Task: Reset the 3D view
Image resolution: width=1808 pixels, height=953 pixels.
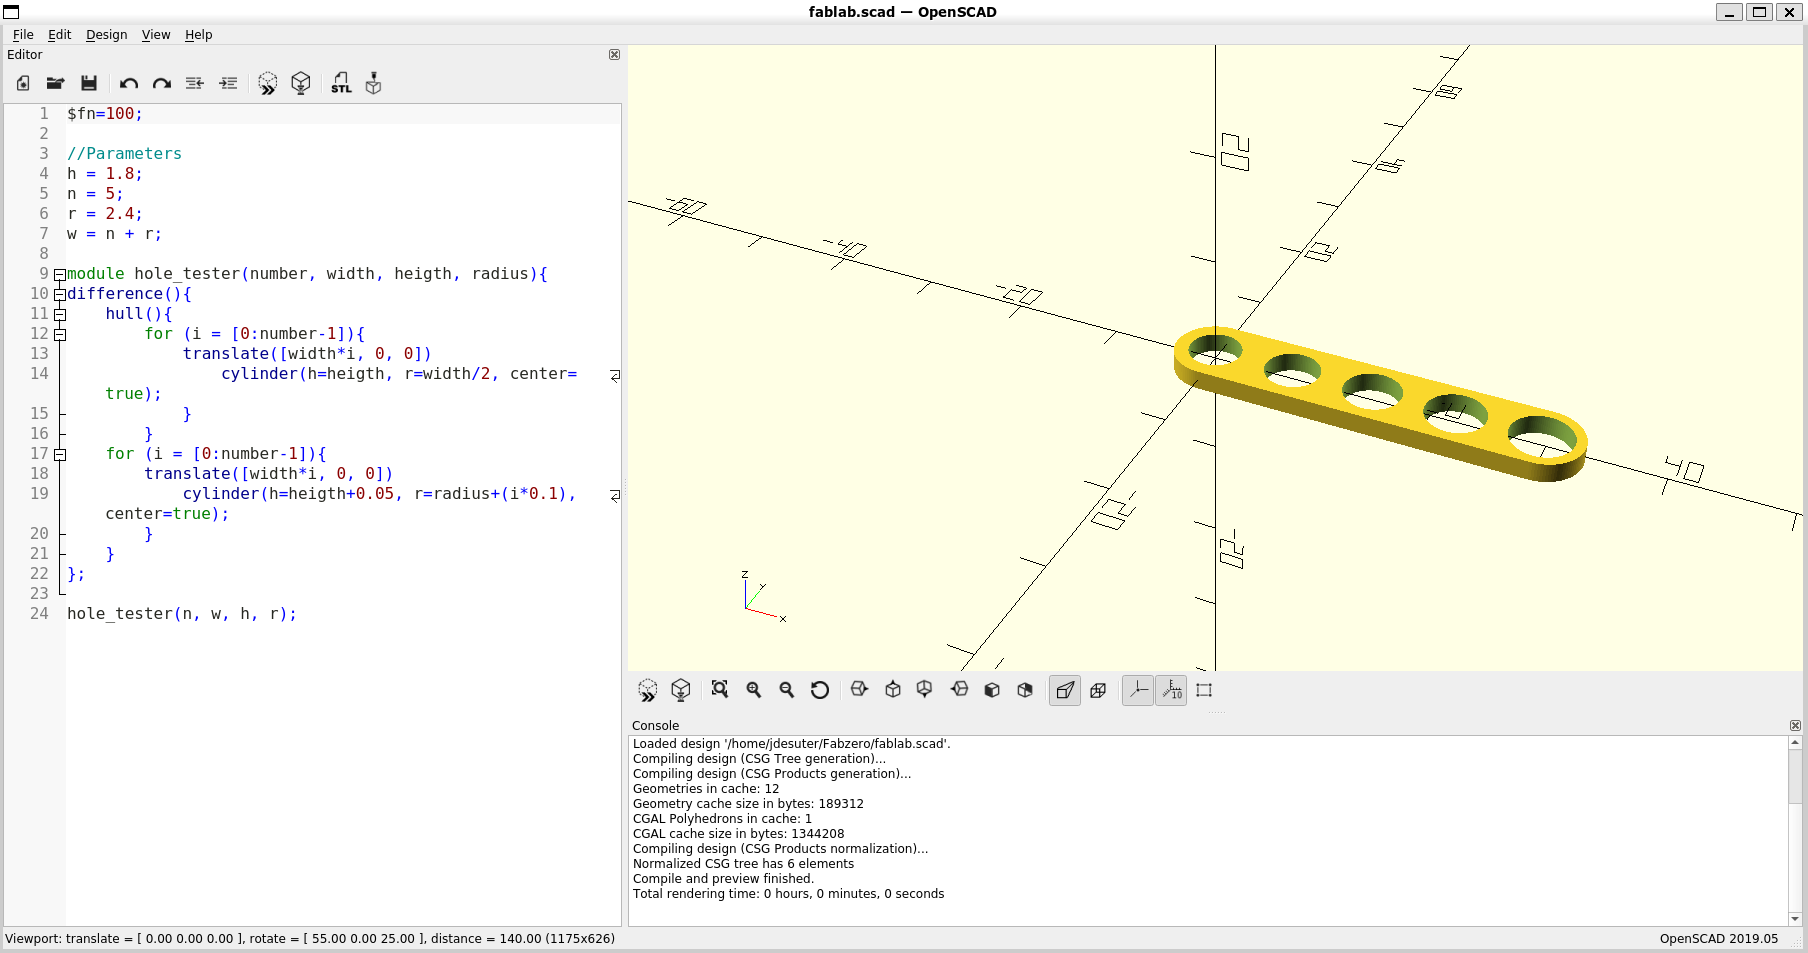Action: click(x=820, y=690)
